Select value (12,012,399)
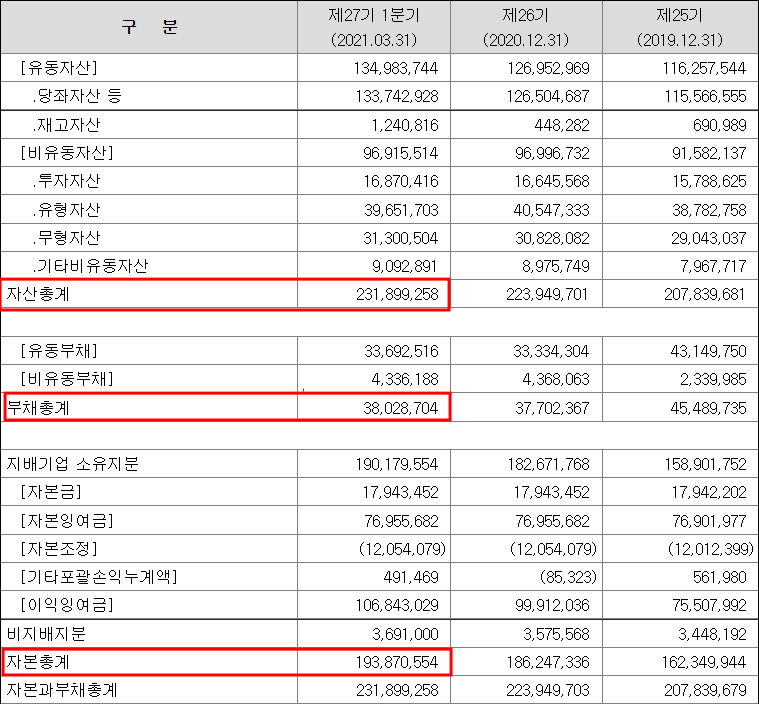Viewport: 759px width, 704px height. pos(711,549)
